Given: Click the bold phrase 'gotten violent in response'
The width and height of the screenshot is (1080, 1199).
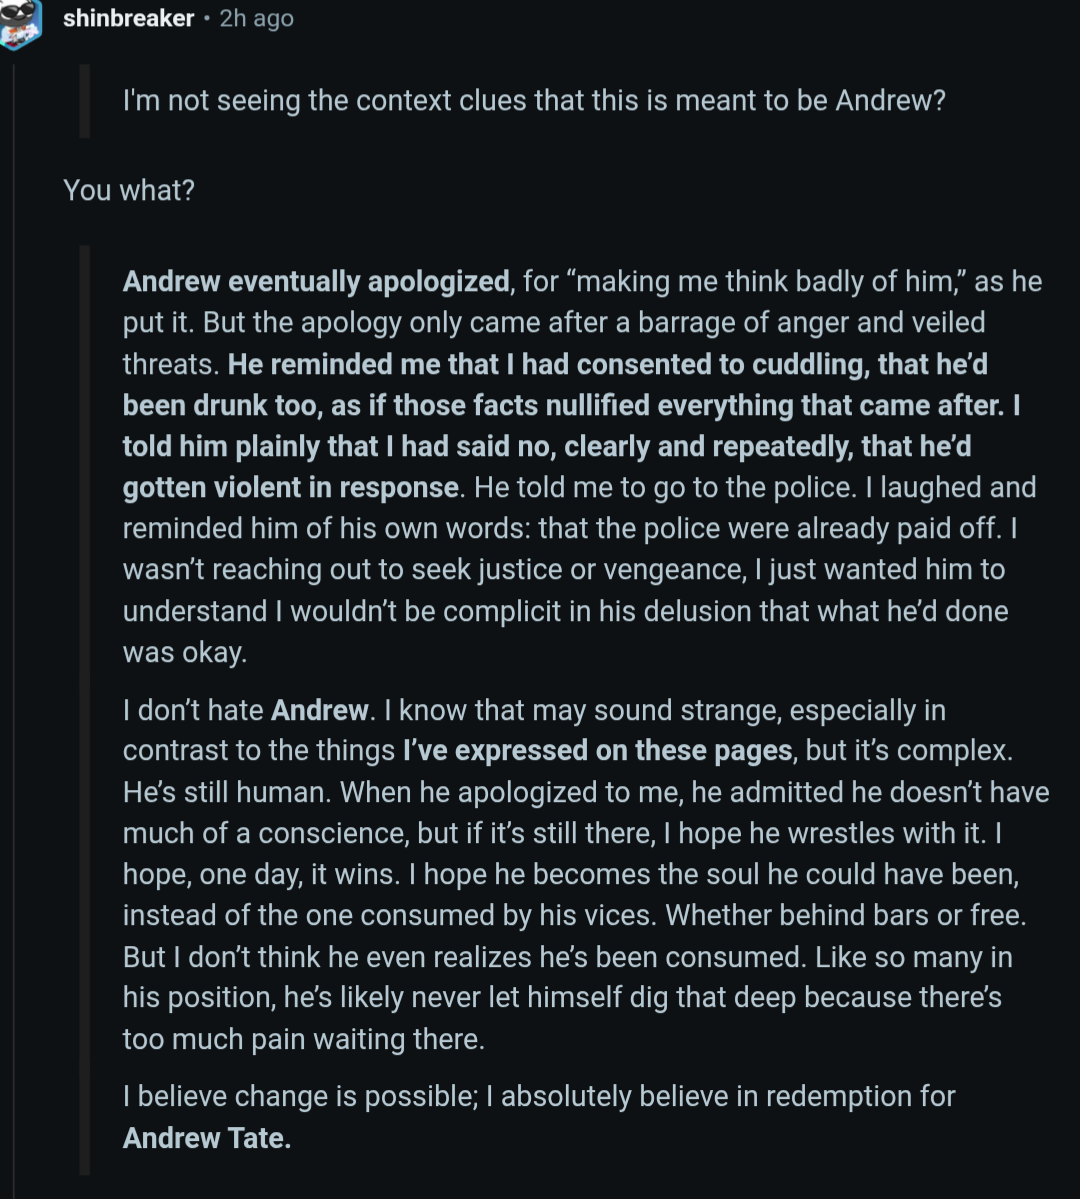Looking at the screenshot, I should click(291, 488).
